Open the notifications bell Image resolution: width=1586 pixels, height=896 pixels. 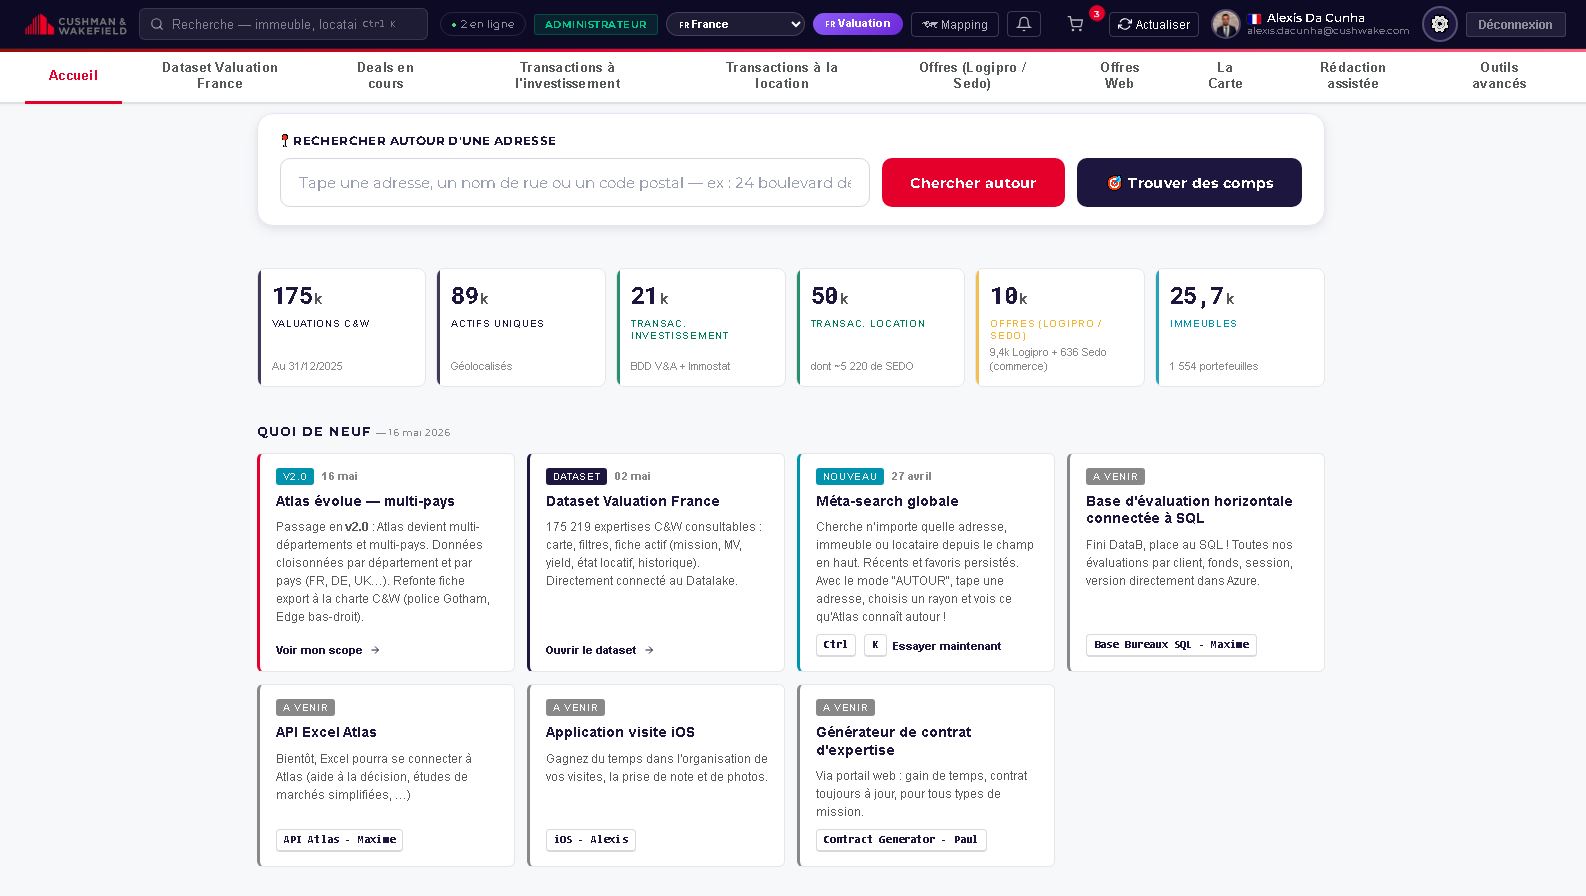[x=1024, y=24]
